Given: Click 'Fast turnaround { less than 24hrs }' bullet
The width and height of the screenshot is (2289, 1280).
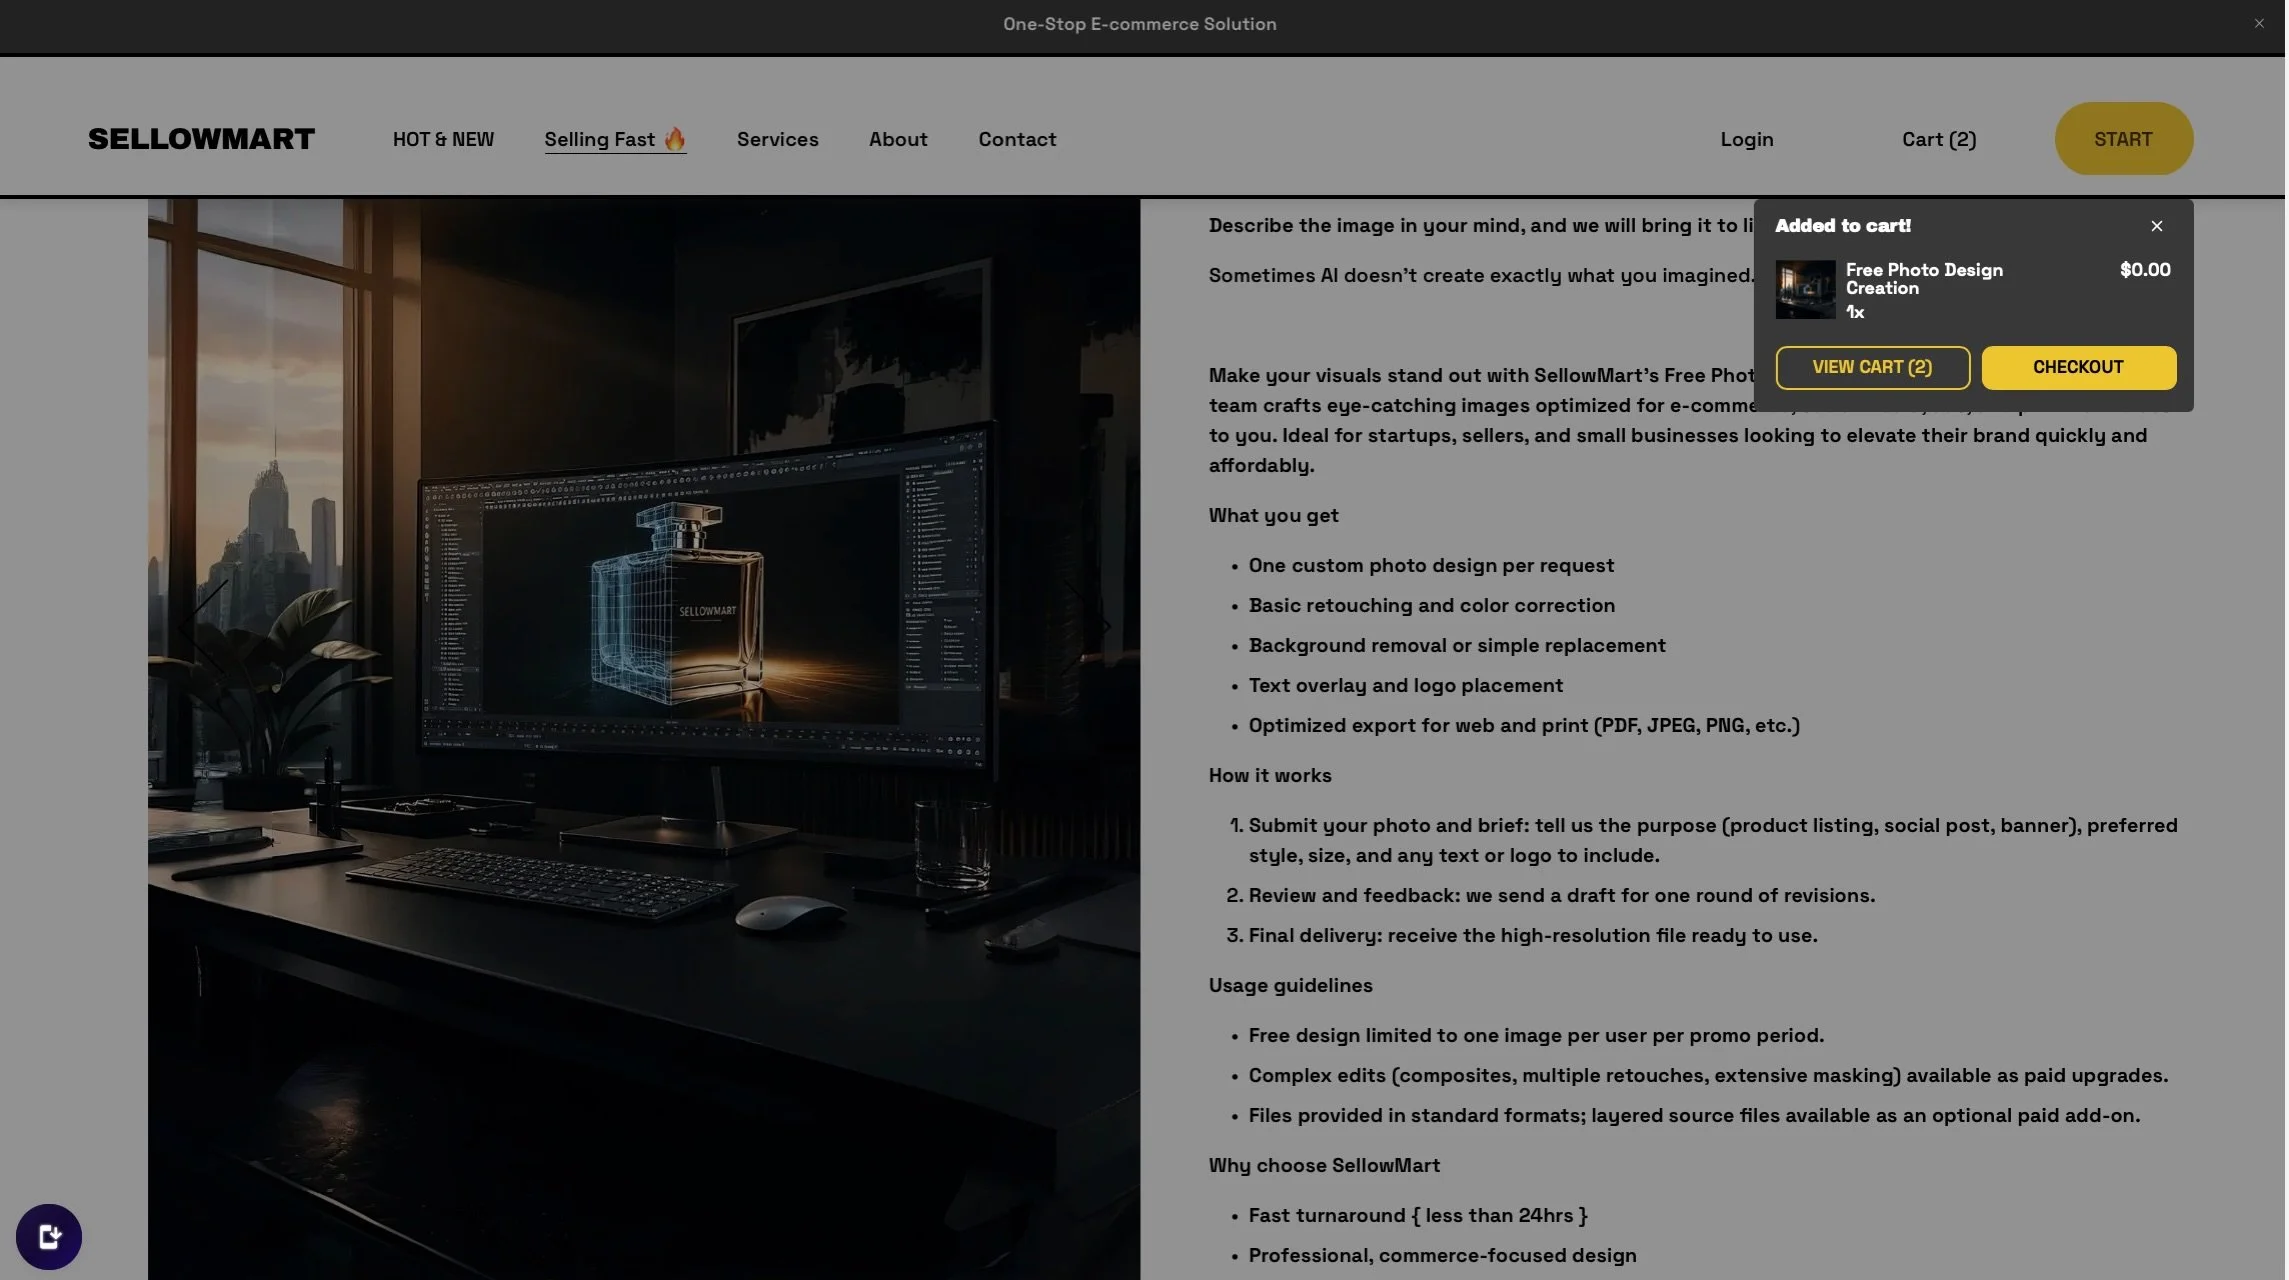Looking at the screenshot, I should click(1418, 1216).
